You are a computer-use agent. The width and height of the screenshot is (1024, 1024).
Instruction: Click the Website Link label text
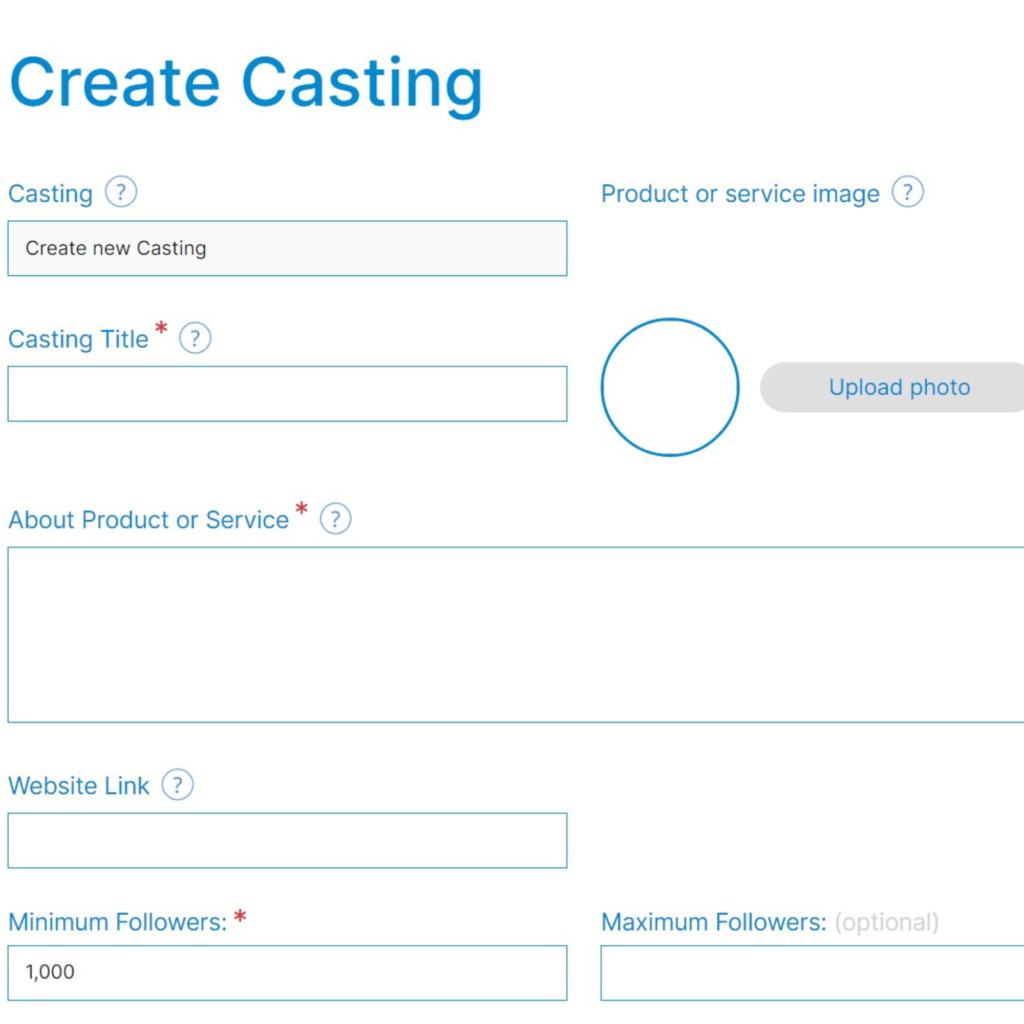78,786
